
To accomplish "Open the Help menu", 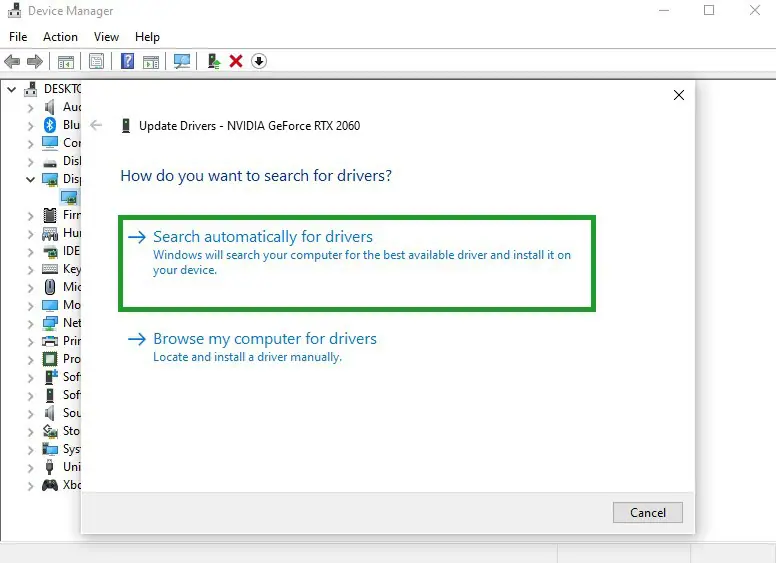I will [x=147, y=37].
